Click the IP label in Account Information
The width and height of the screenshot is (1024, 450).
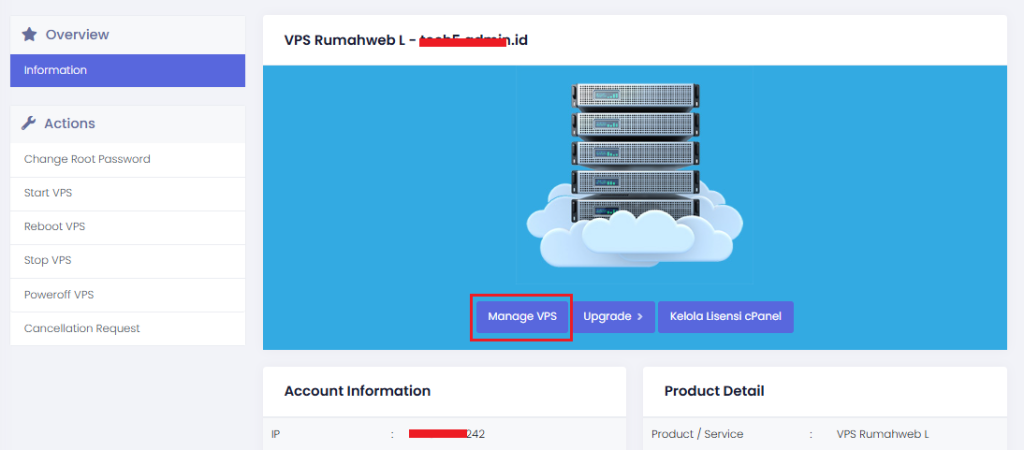point(276,434)
